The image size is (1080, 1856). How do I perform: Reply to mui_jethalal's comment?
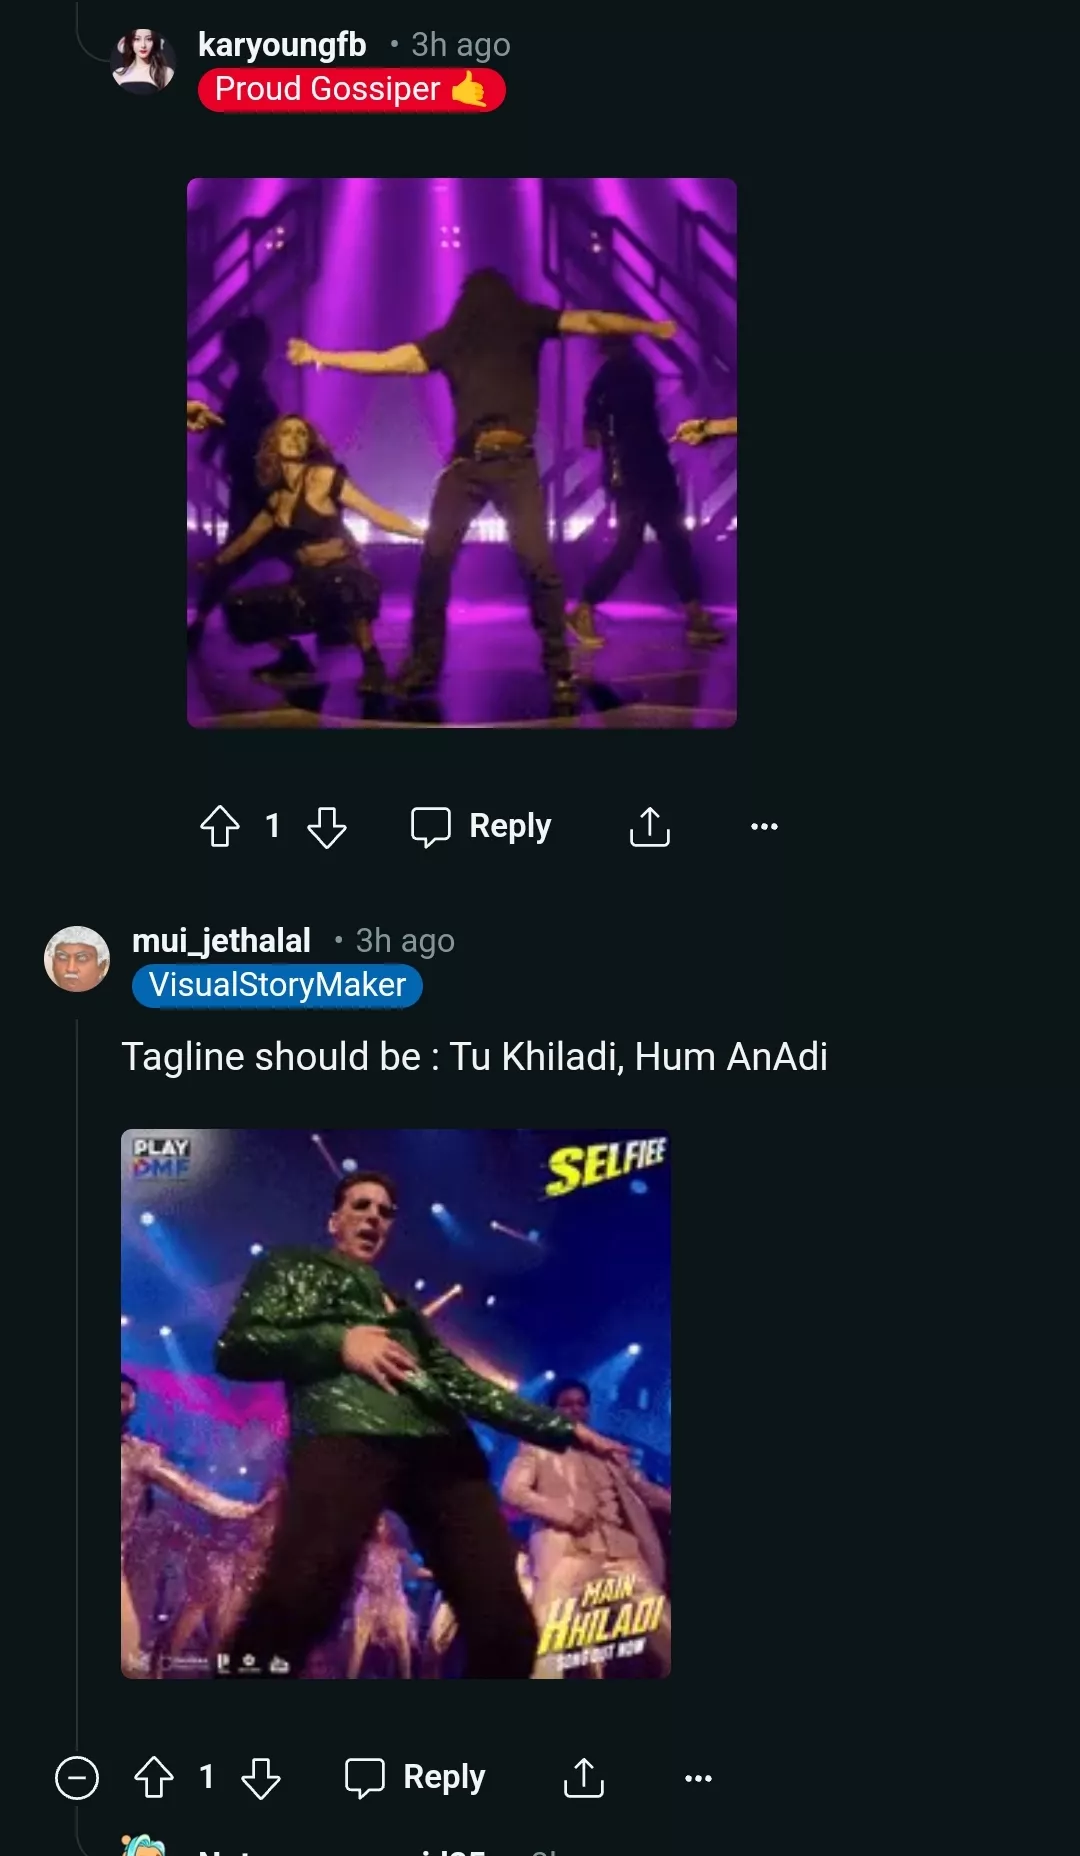pyautogui.click(x=416, y=1778)
